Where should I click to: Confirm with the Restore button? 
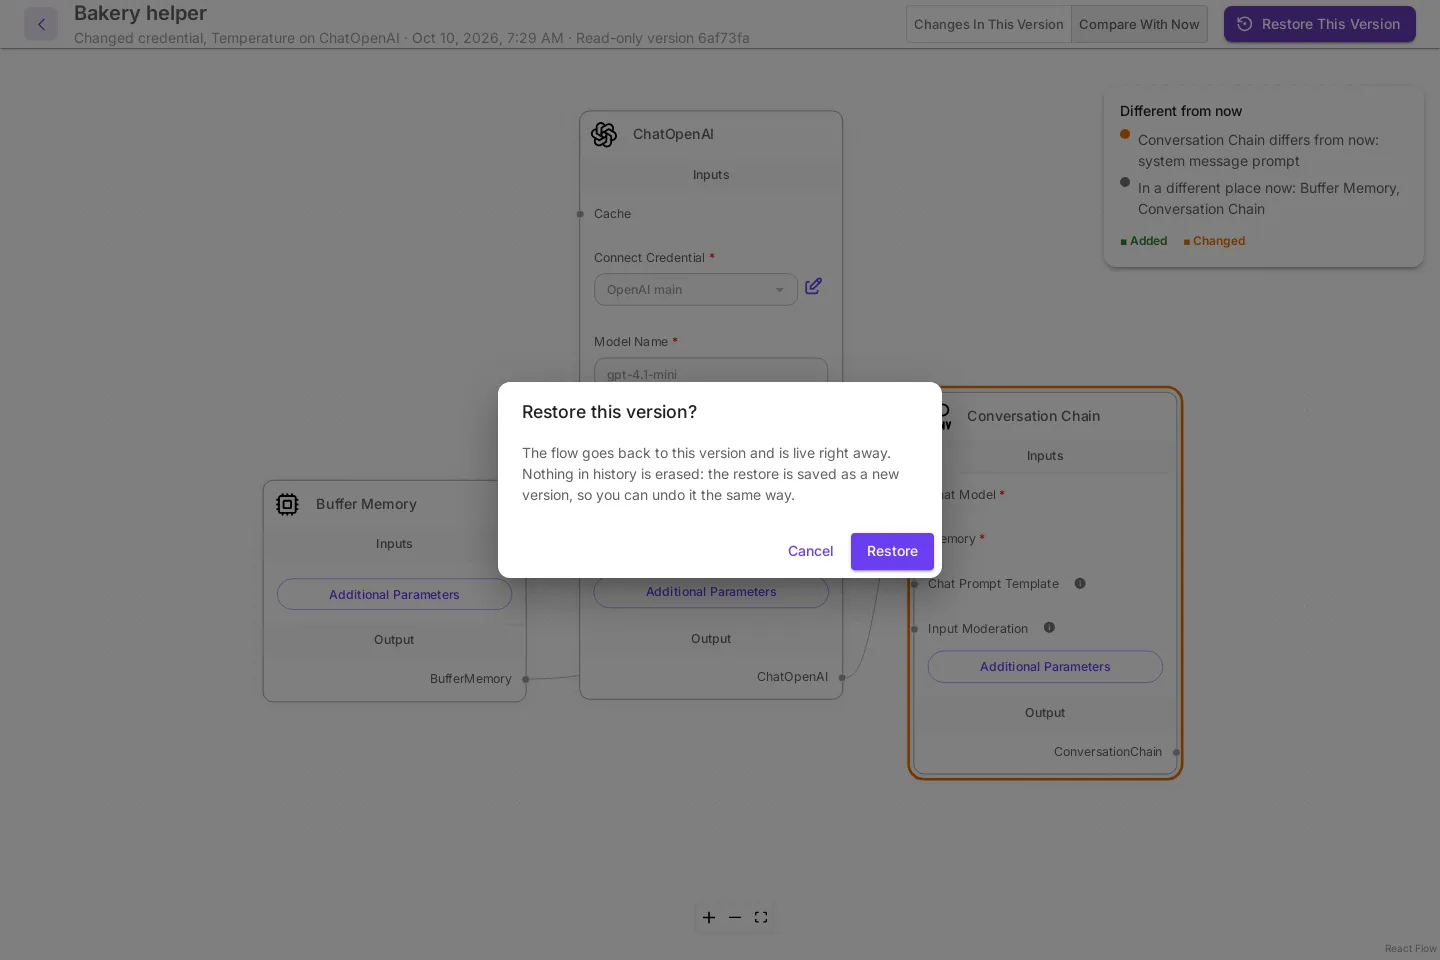tap(892, 551)
